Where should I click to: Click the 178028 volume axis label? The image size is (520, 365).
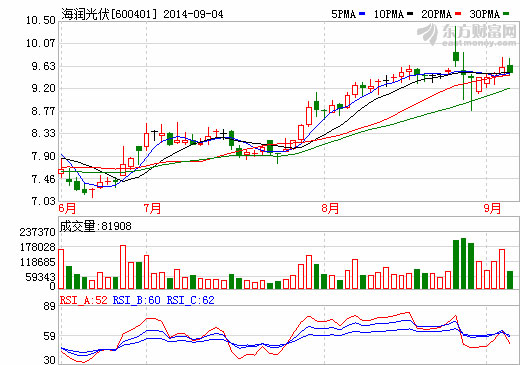pyautogui.click(x=37, y=247)
